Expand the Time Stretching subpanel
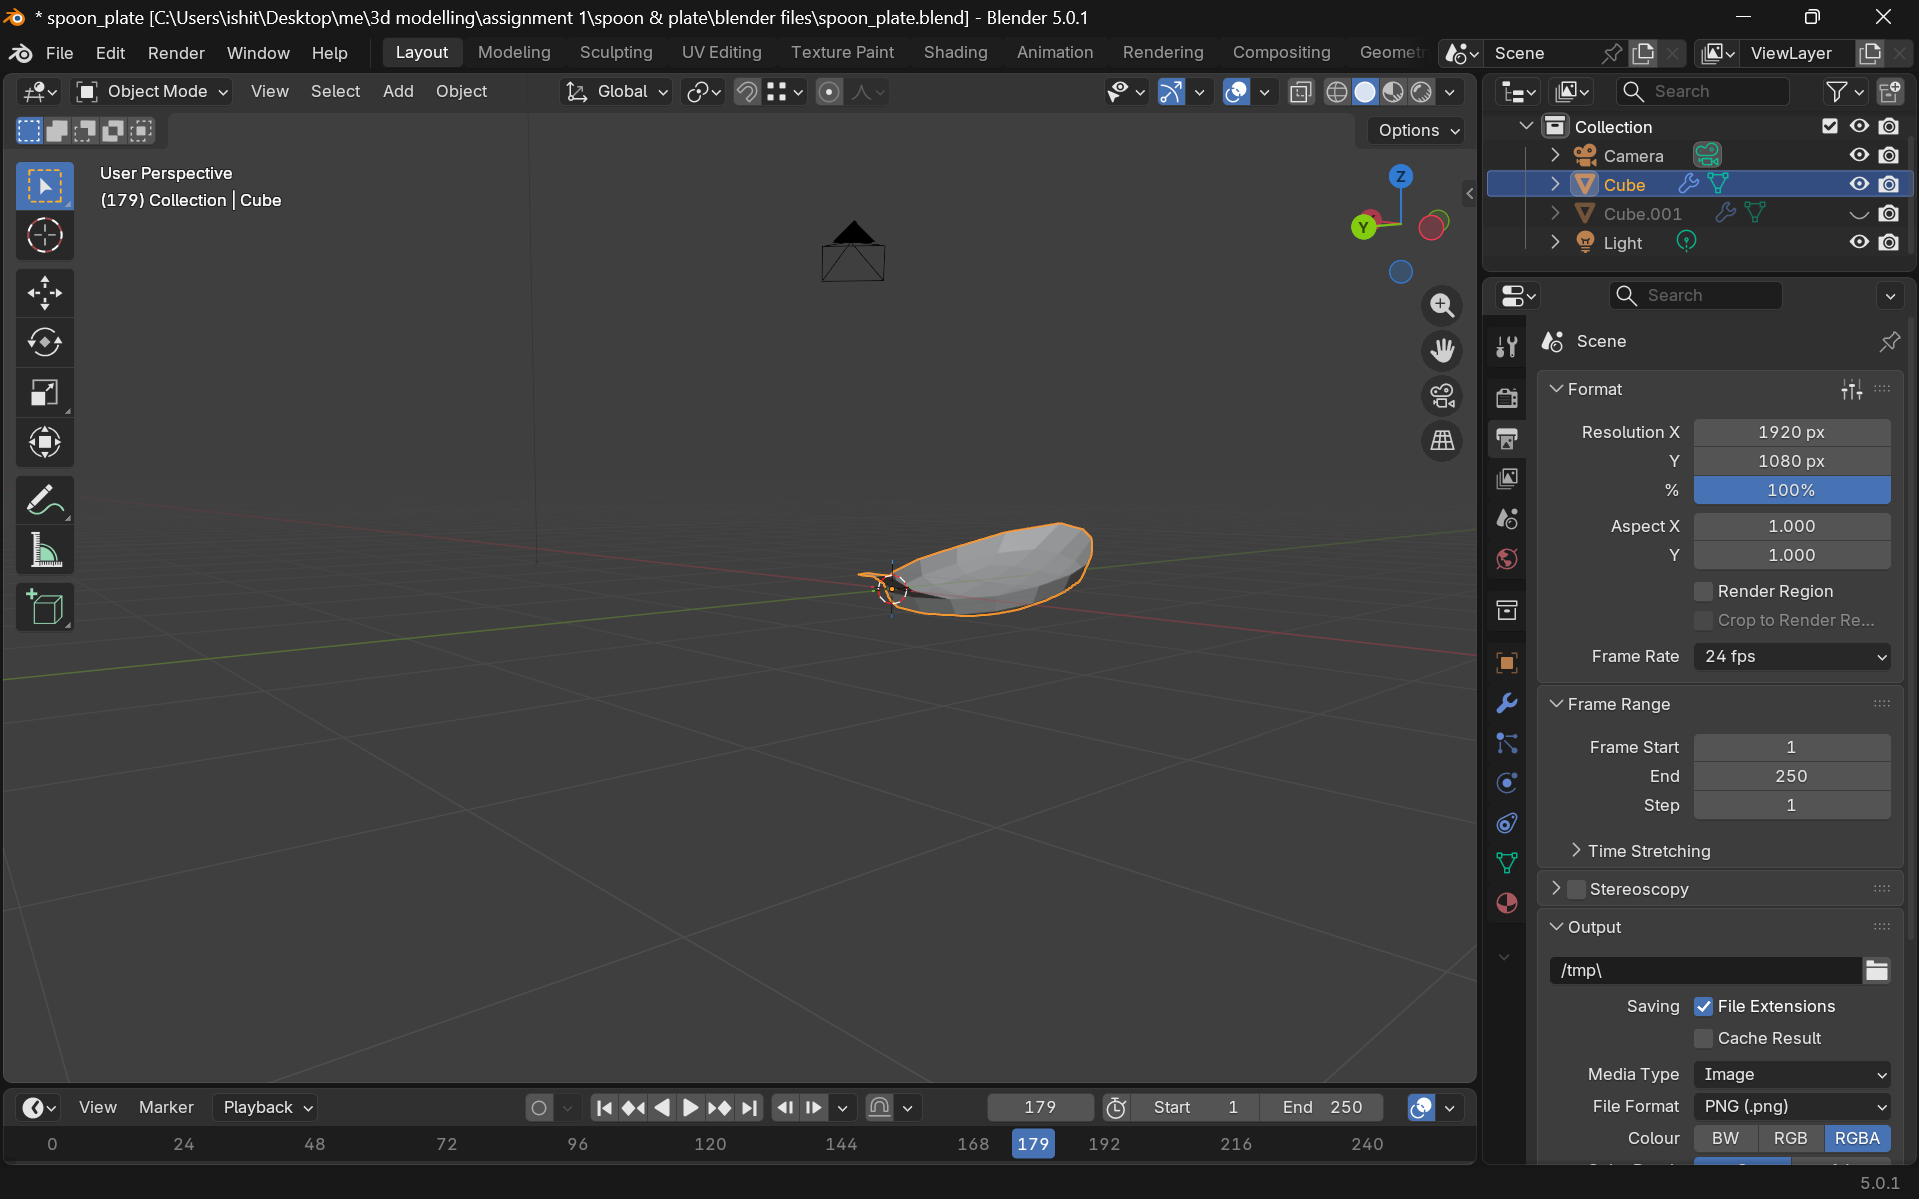This screenshot has width=1919, height=1199. pos(1577,850)
